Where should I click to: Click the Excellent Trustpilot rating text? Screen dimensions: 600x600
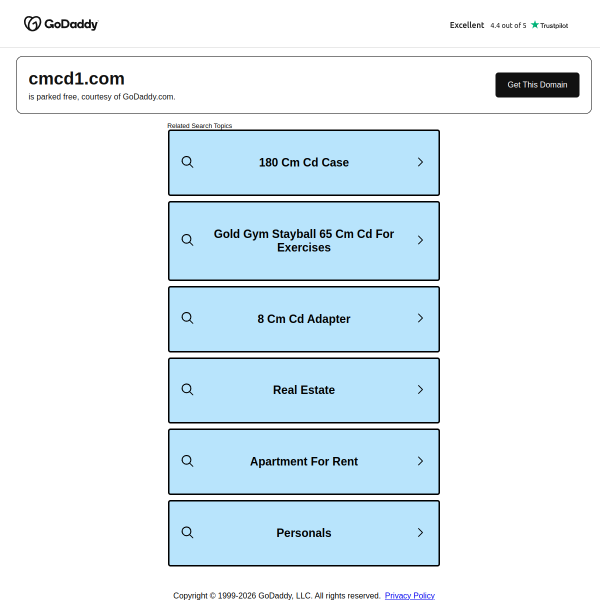coord(467,25)
